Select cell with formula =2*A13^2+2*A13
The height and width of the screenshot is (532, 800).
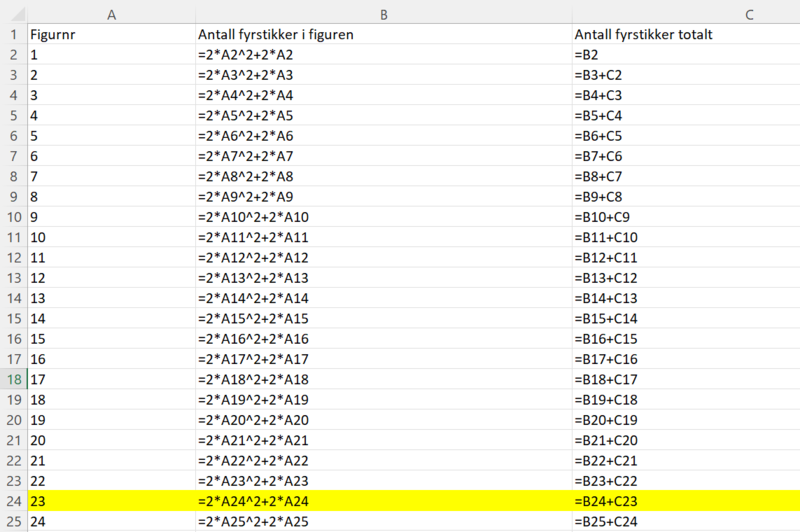tap(384, 278)
